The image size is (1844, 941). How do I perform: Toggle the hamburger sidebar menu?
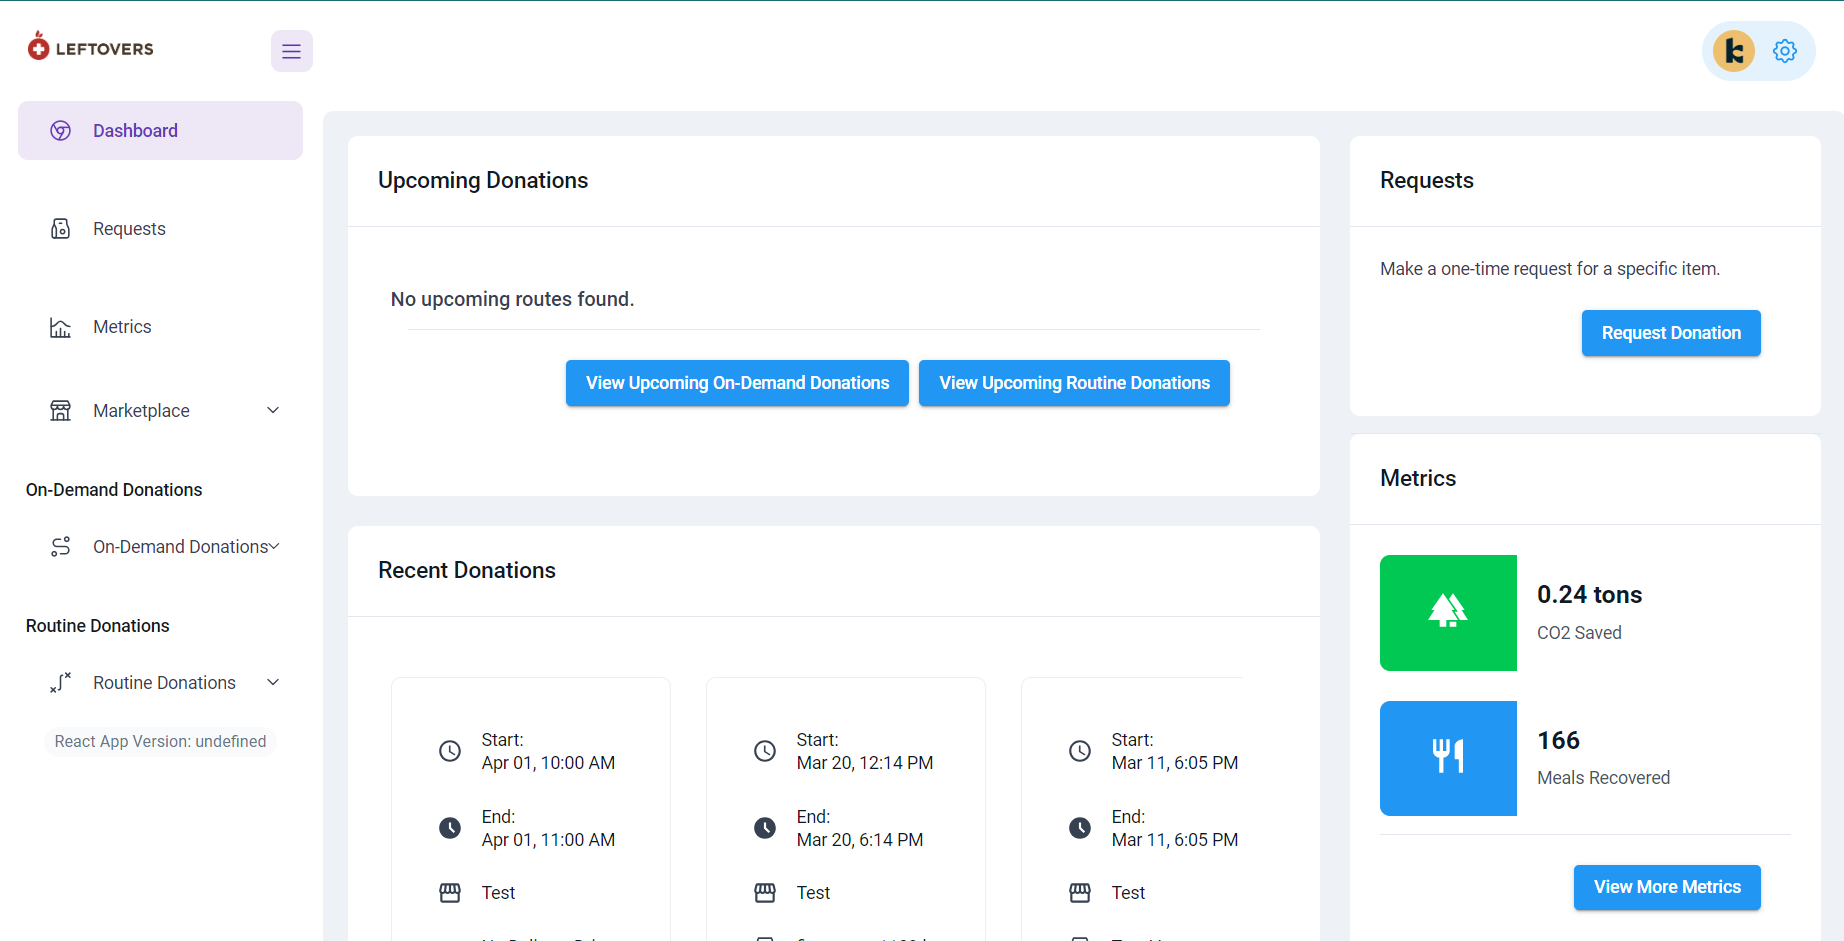291,51
